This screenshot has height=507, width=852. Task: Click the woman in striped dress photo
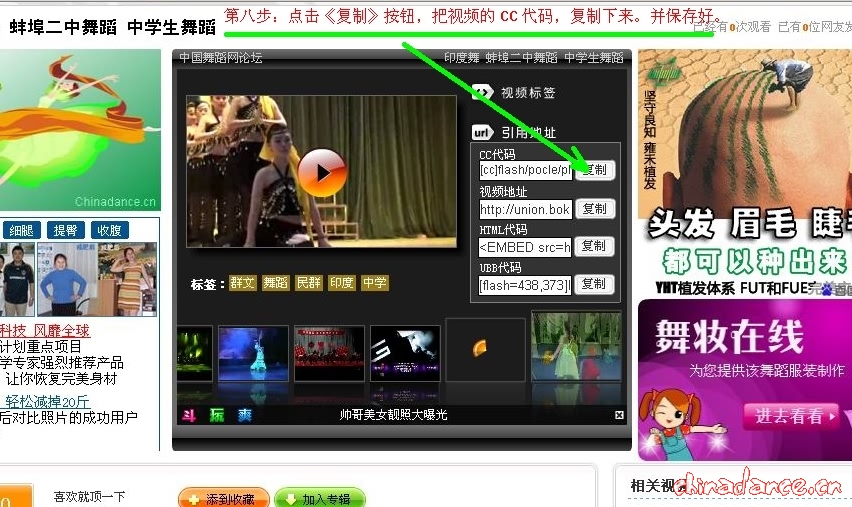click(x=127, y=279)
